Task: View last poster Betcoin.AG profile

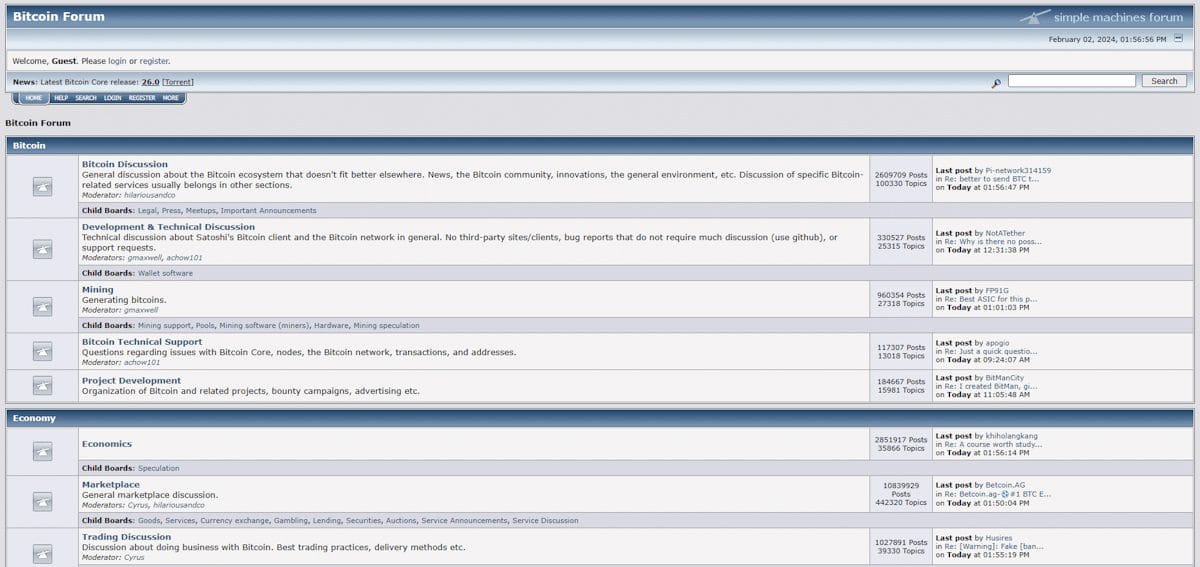Action: pyautogui.click(x=1006, y=484)
